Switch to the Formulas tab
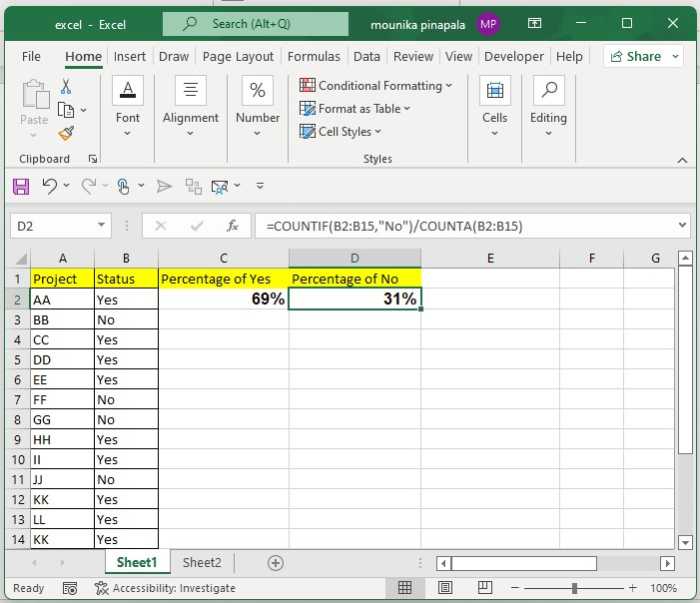This screenshot has width=700, height=603. pyautogui.click(x=313, y=57)
